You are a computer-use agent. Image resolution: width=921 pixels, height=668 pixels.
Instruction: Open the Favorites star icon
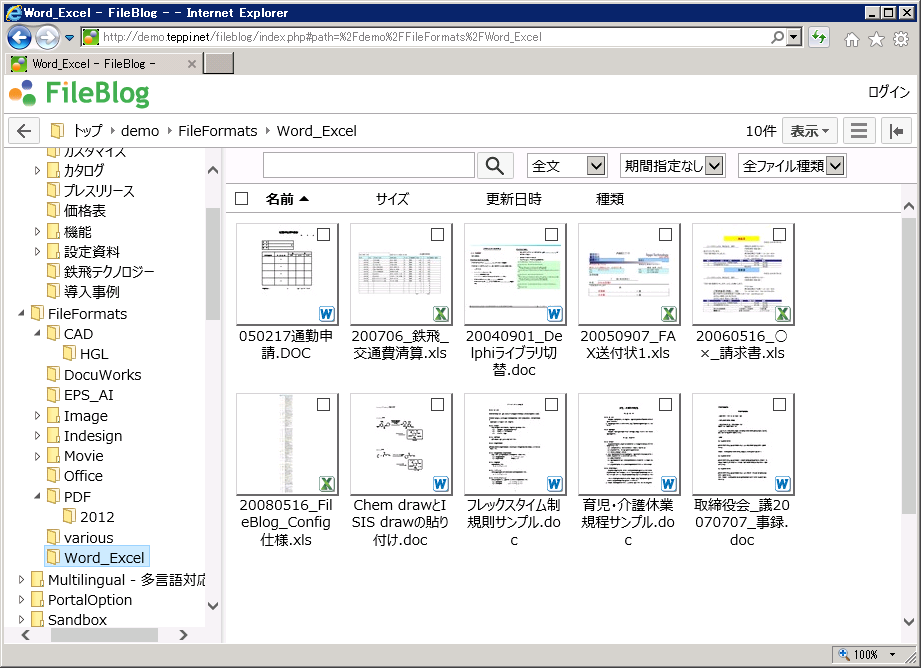pos(876,39)
